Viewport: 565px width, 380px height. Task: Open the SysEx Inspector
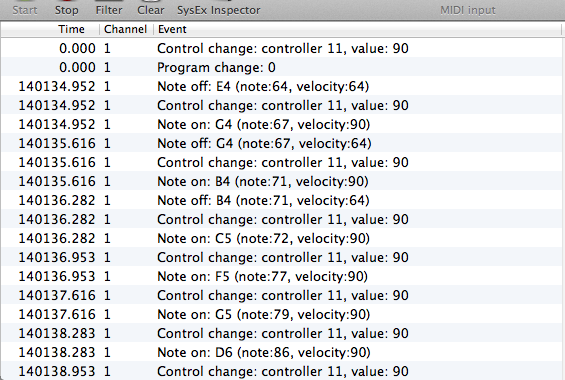click(x=218, y=10)
